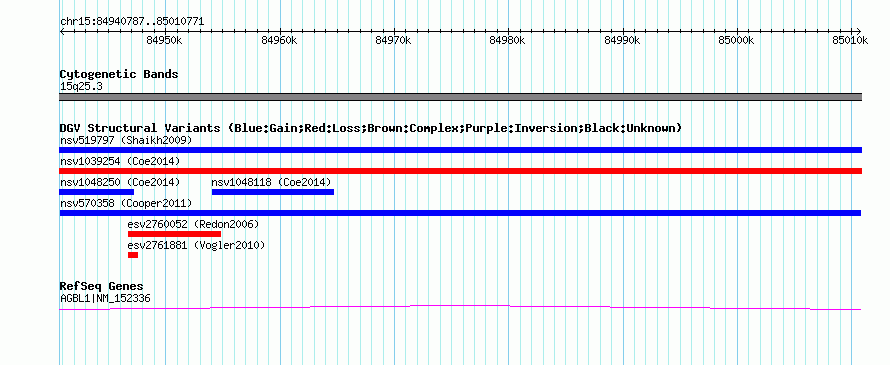The width and height of the screenshot is (890, 365).
Task: Select the red esv2760052 loss bar
Action: 174,234
